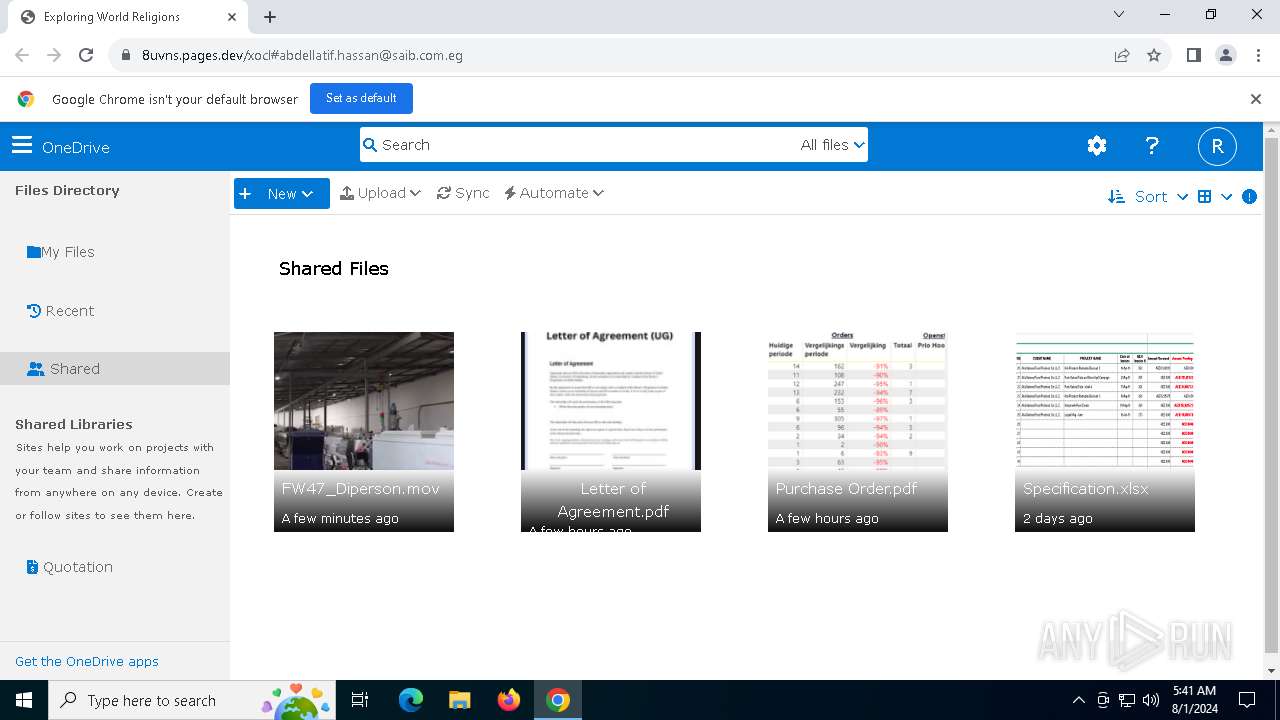Expand the Upload menu
The width and height of the screenshot is (1280, 720).
[380, 193]
